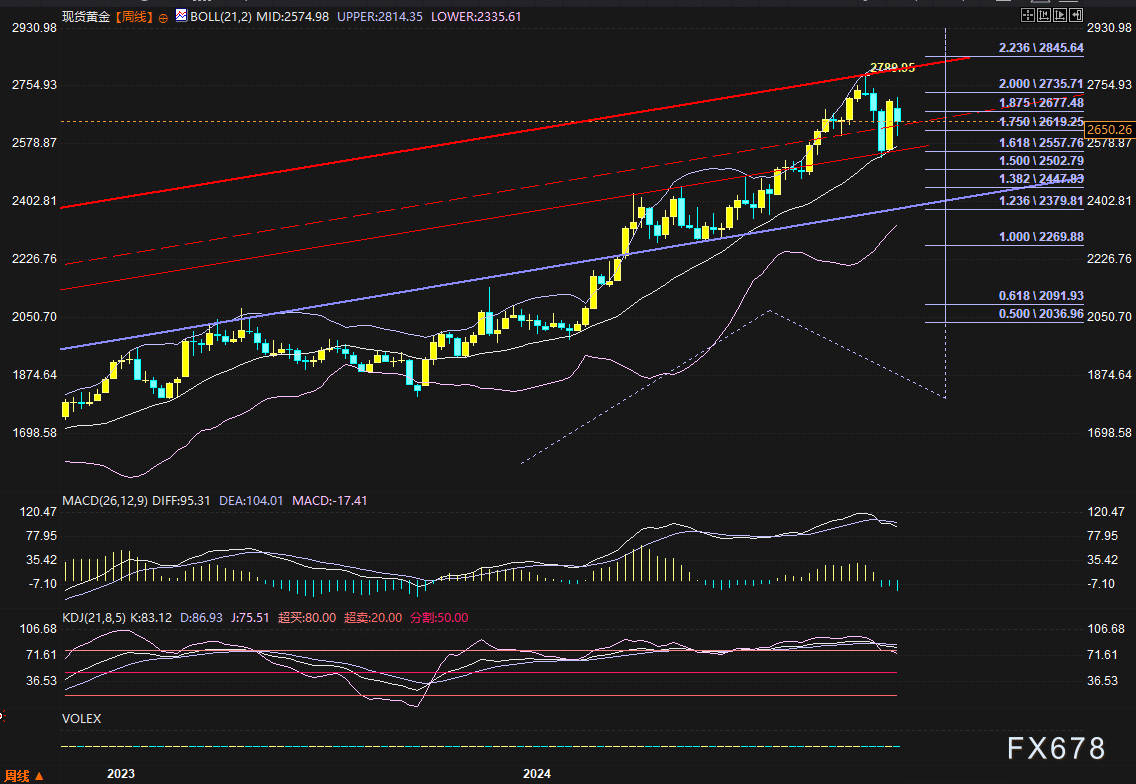Click the orange 【周线】 period label in header

(x=133, y=17)
